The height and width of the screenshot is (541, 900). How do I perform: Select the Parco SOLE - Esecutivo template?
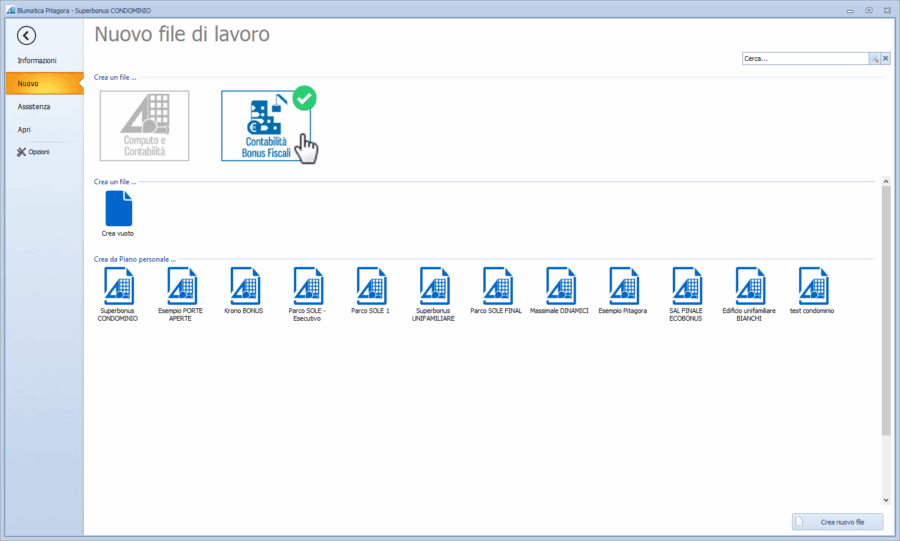tap(307, 294)
